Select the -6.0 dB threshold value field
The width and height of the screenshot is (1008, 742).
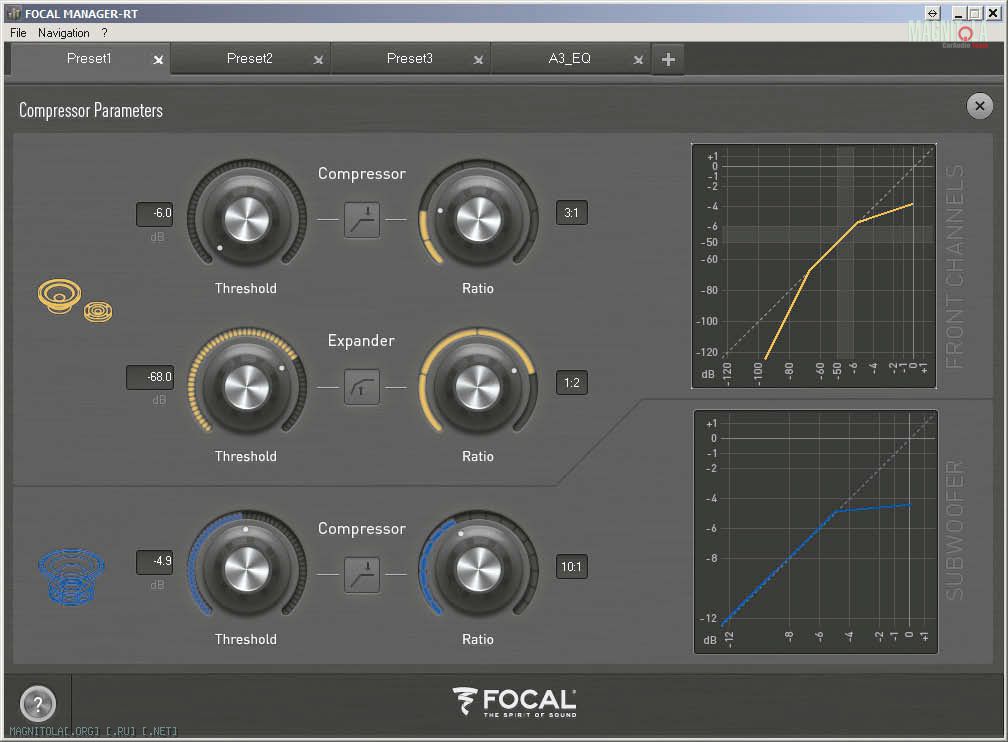[x=154, y=213]
